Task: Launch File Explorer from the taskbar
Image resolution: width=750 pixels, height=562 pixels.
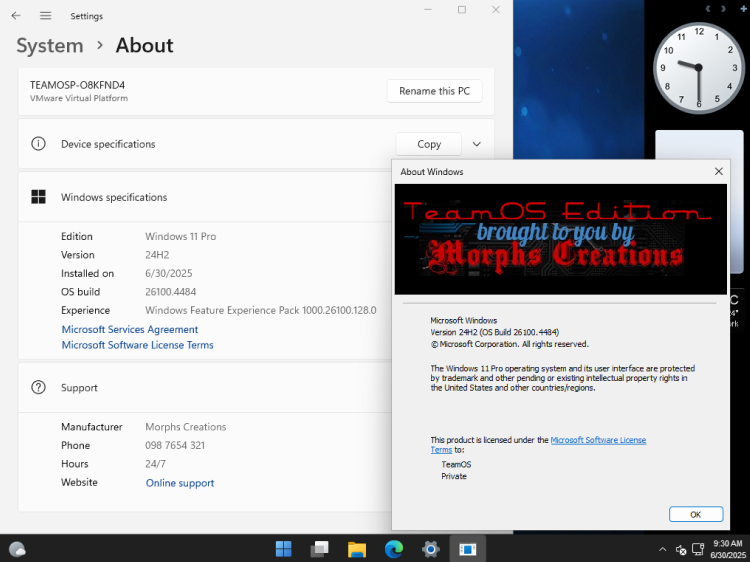Action: point(357,549)
